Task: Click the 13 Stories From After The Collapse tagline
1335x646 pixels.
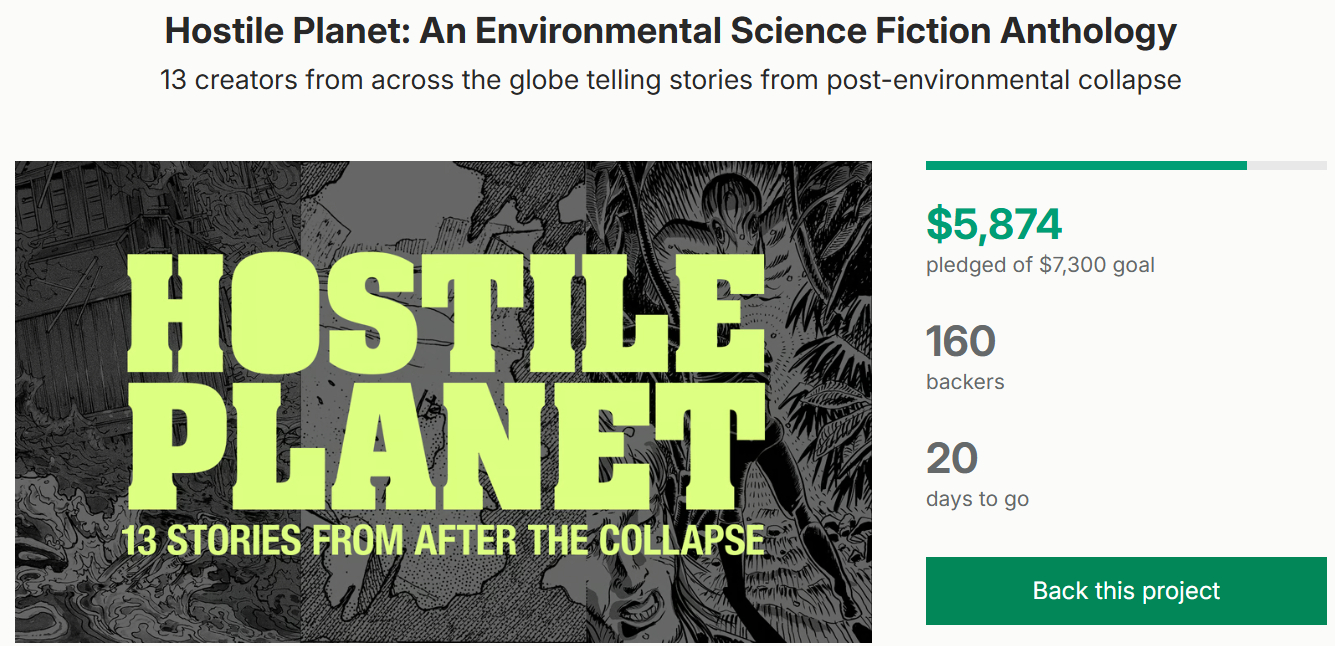Action: click(442, 540)
